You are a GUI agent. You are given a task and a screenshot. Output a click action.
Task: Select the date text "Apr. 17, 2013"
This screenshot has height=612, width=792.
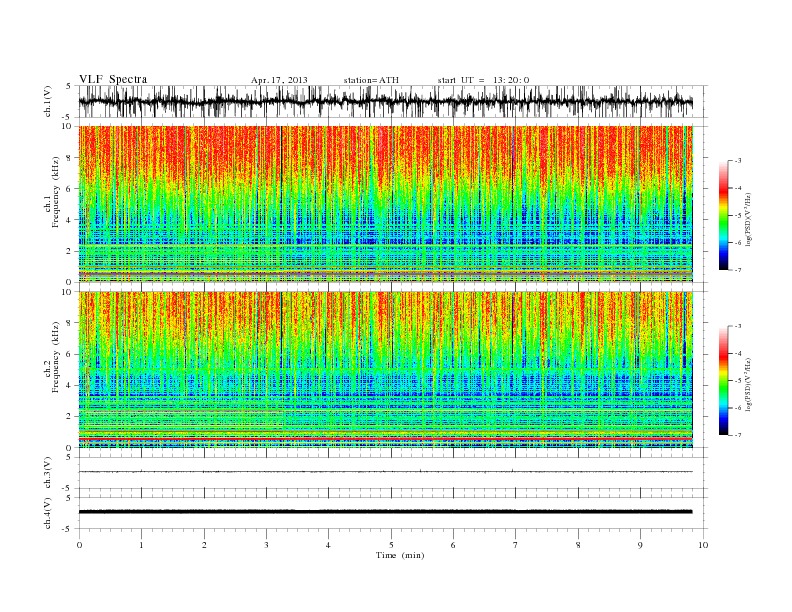[279, 80]
